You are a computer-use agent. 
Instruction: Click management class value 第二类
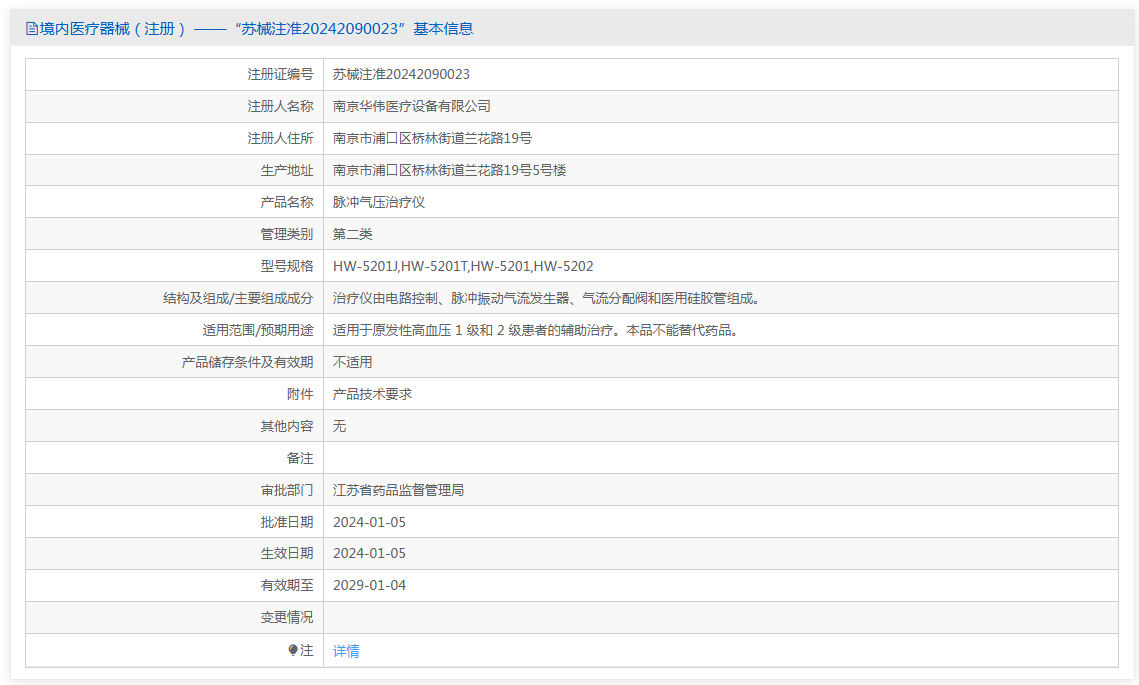(x=352, y=234)
